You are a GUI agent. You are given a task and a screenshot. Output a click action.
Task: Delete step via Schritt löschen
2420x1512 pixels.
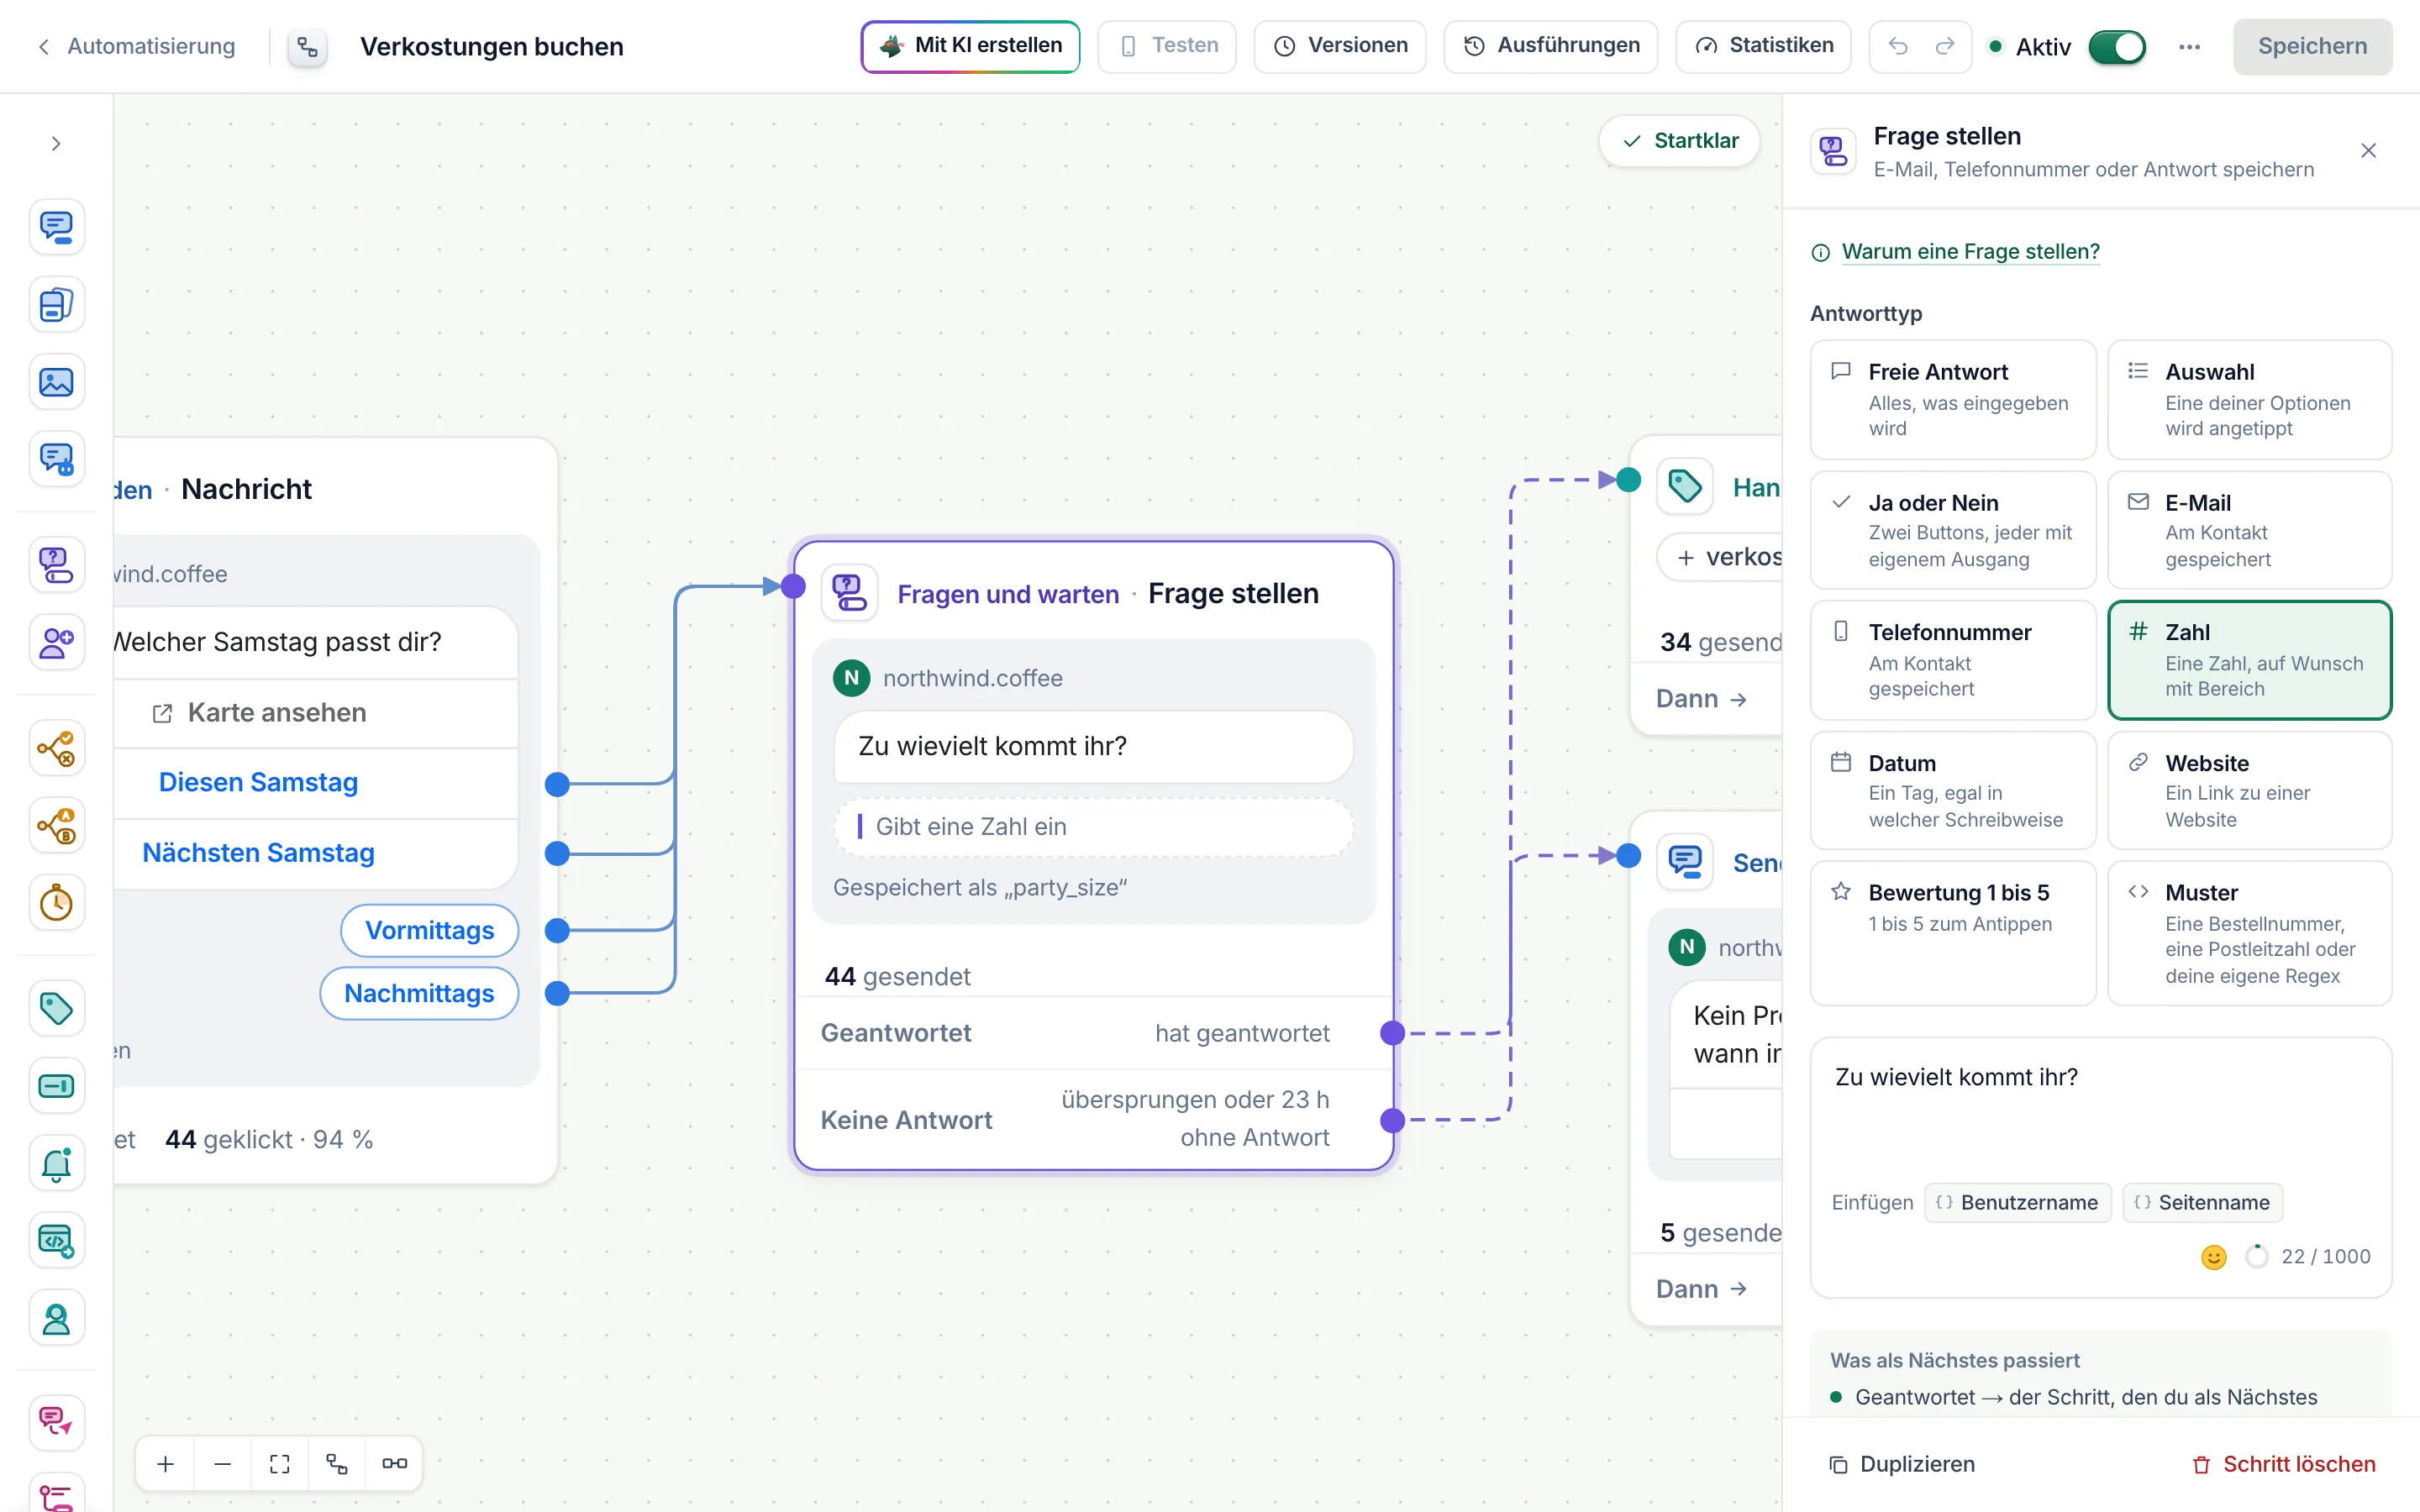tap(2284, 1464)
